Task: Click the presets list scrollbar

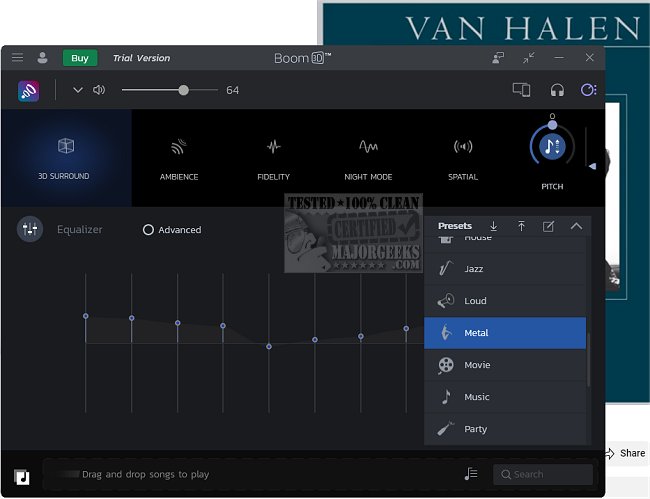Action: pyautogui.click(x=588, y=359)
